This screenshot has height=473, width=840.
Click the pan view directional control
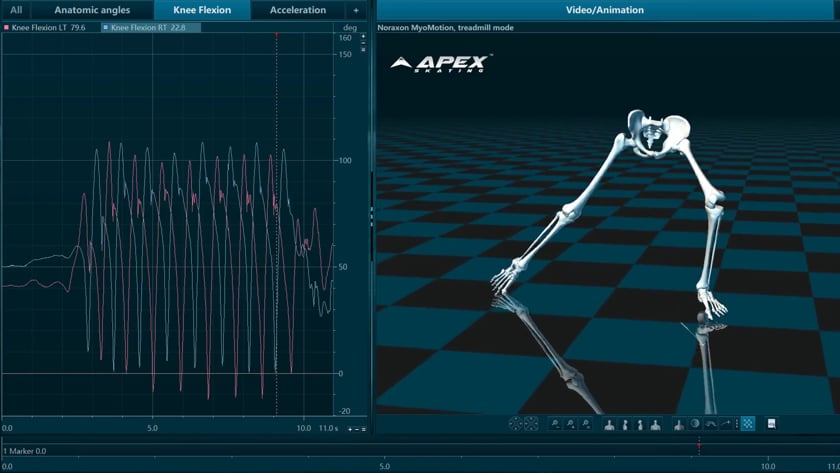(x=515, y=424)
